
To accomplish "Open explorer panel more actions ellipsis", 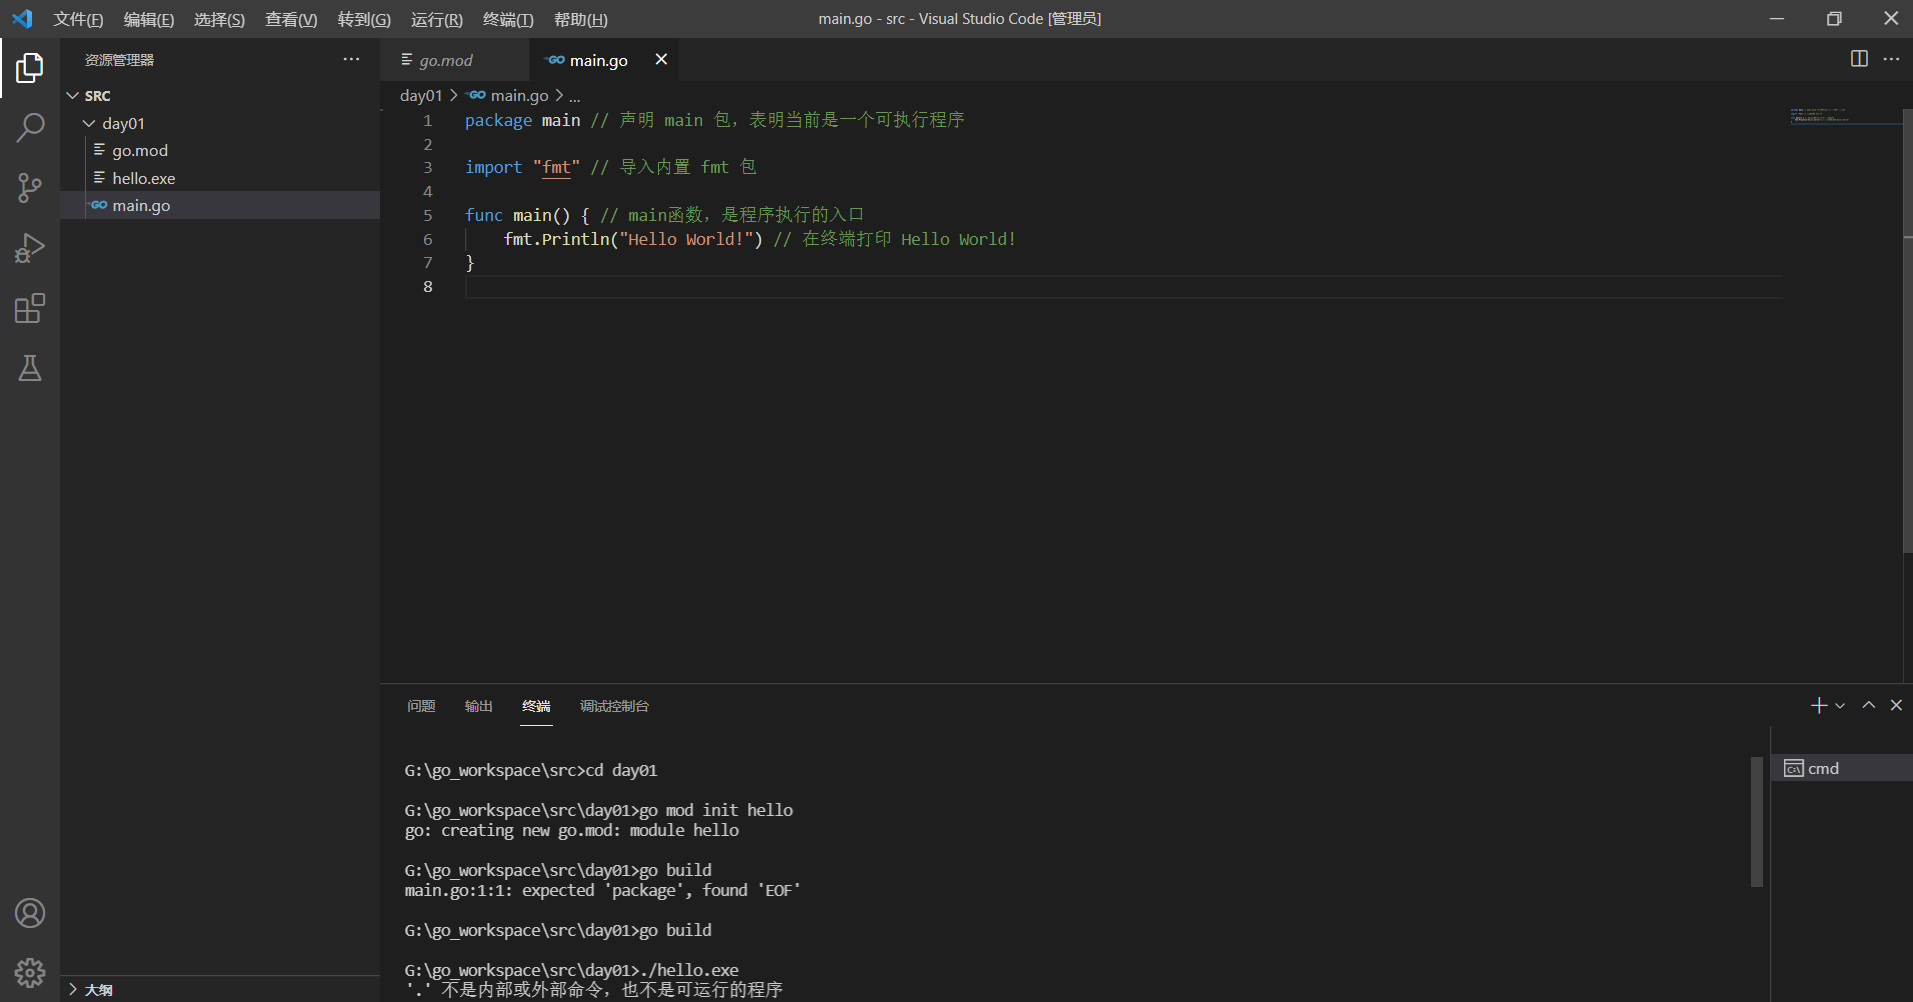I will pyautogui.click(x=351, y=60).
